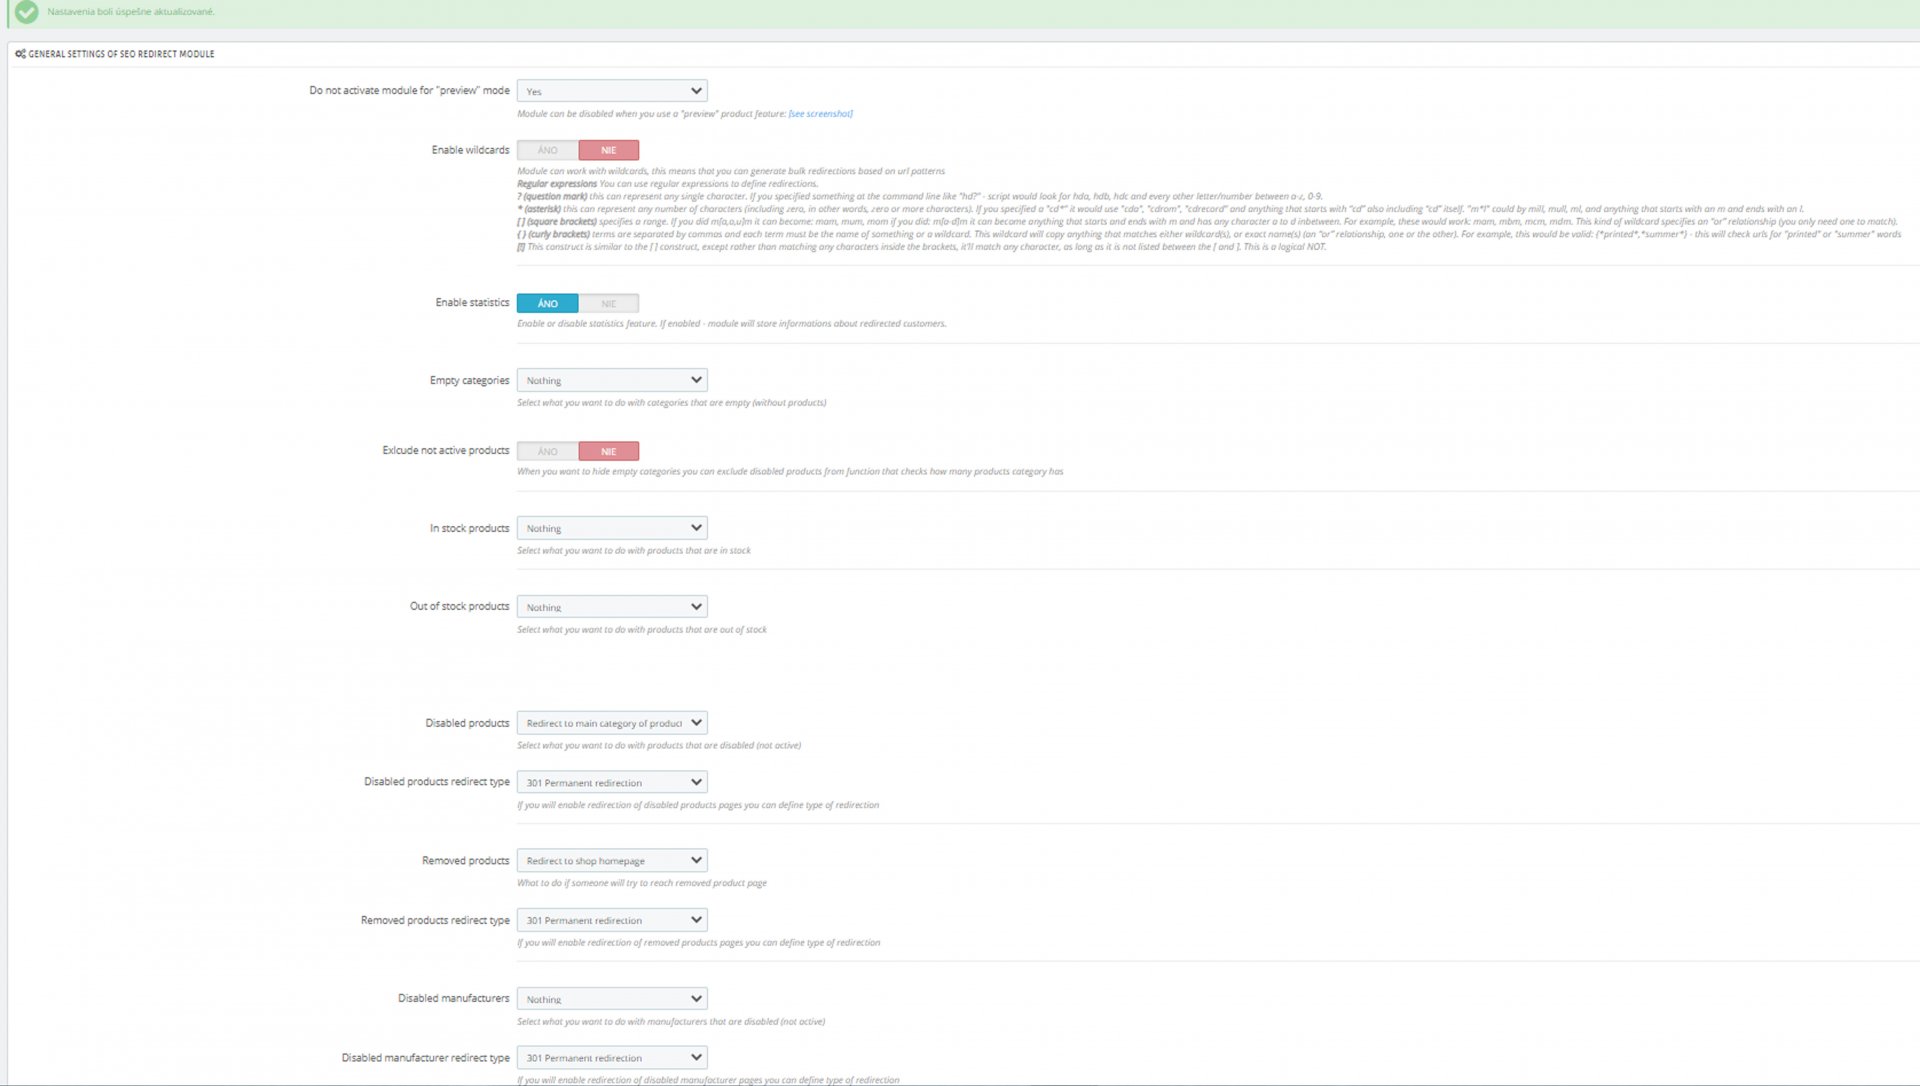
Task: Click the gears icon beside General Settings
Action: 20,54
